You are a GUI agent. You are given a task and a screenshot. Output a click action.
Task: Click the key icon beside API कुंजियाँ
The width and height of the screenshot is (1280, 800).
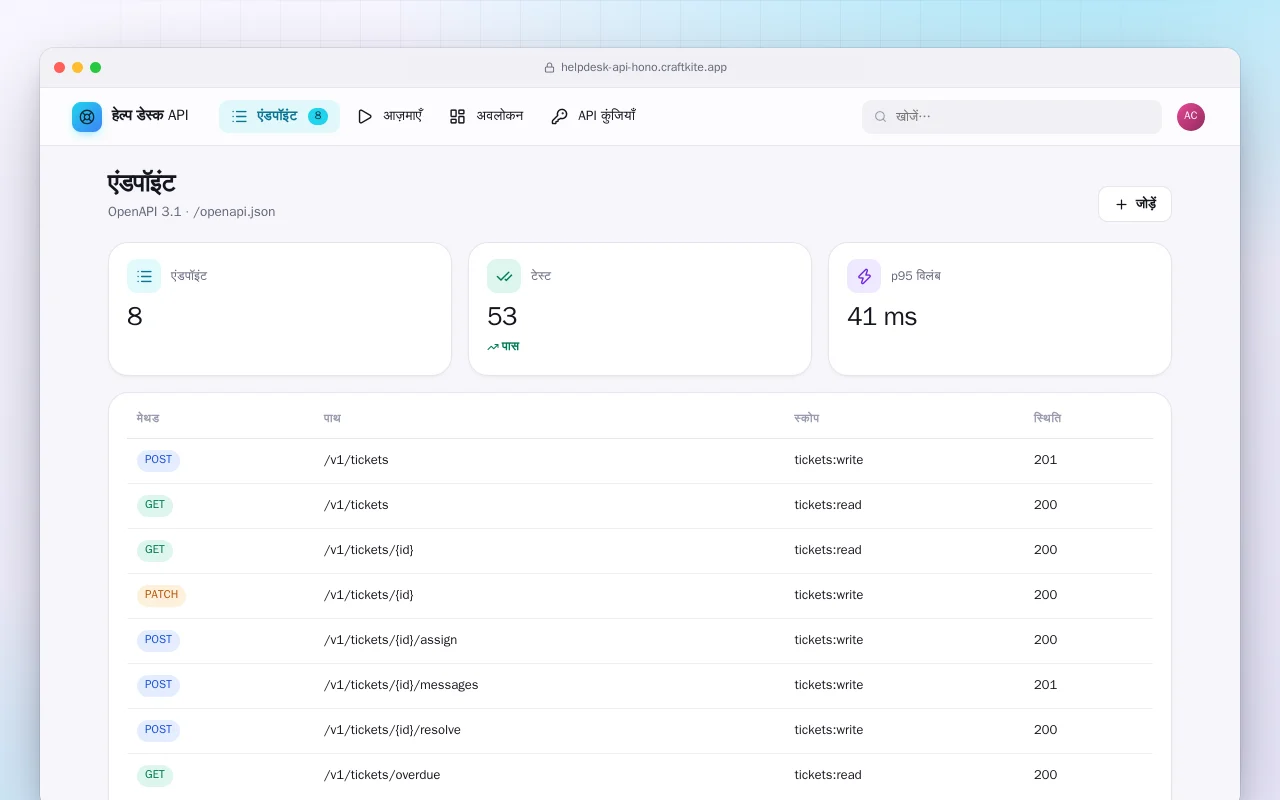(559, 117)
